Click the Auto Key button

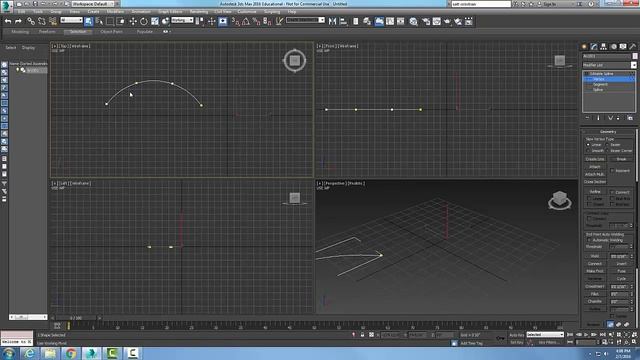tap(516, 335)
